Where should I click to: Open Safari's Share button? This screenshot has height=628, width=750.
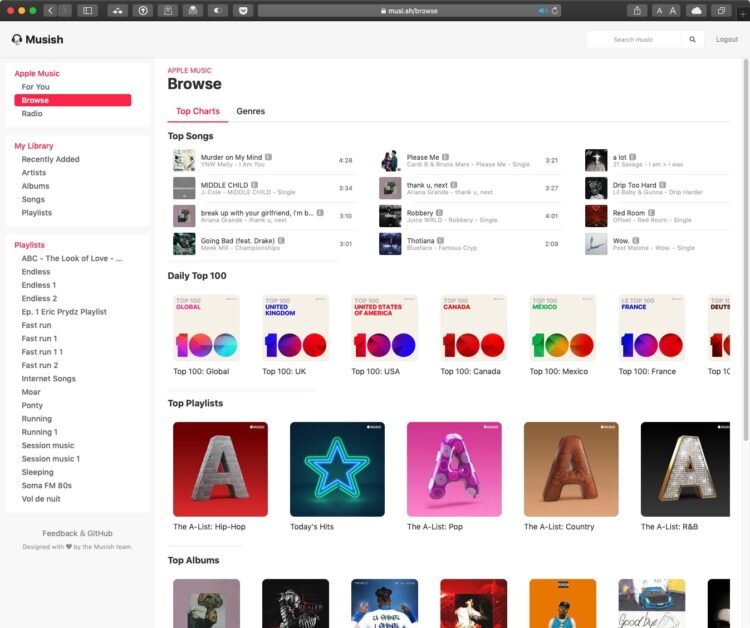[637, 11]
